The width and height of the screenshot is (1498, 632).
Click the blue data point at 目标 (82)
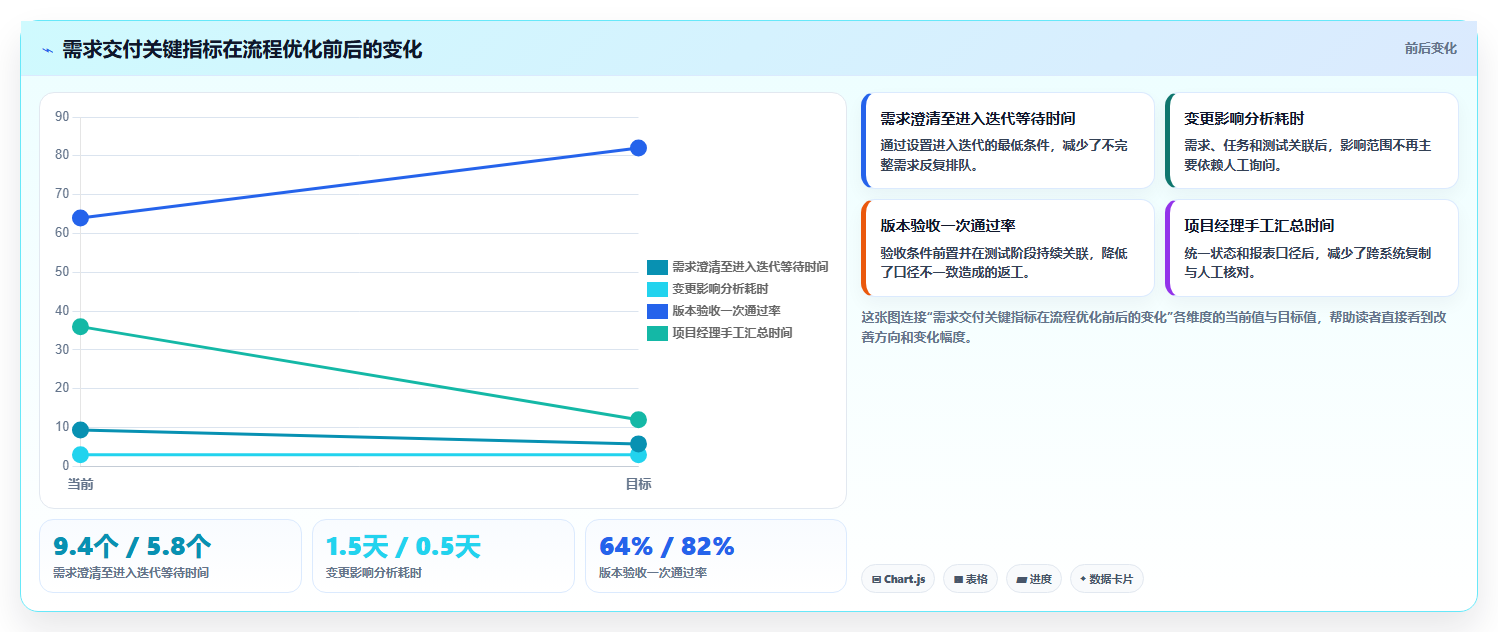click(638, 148)
